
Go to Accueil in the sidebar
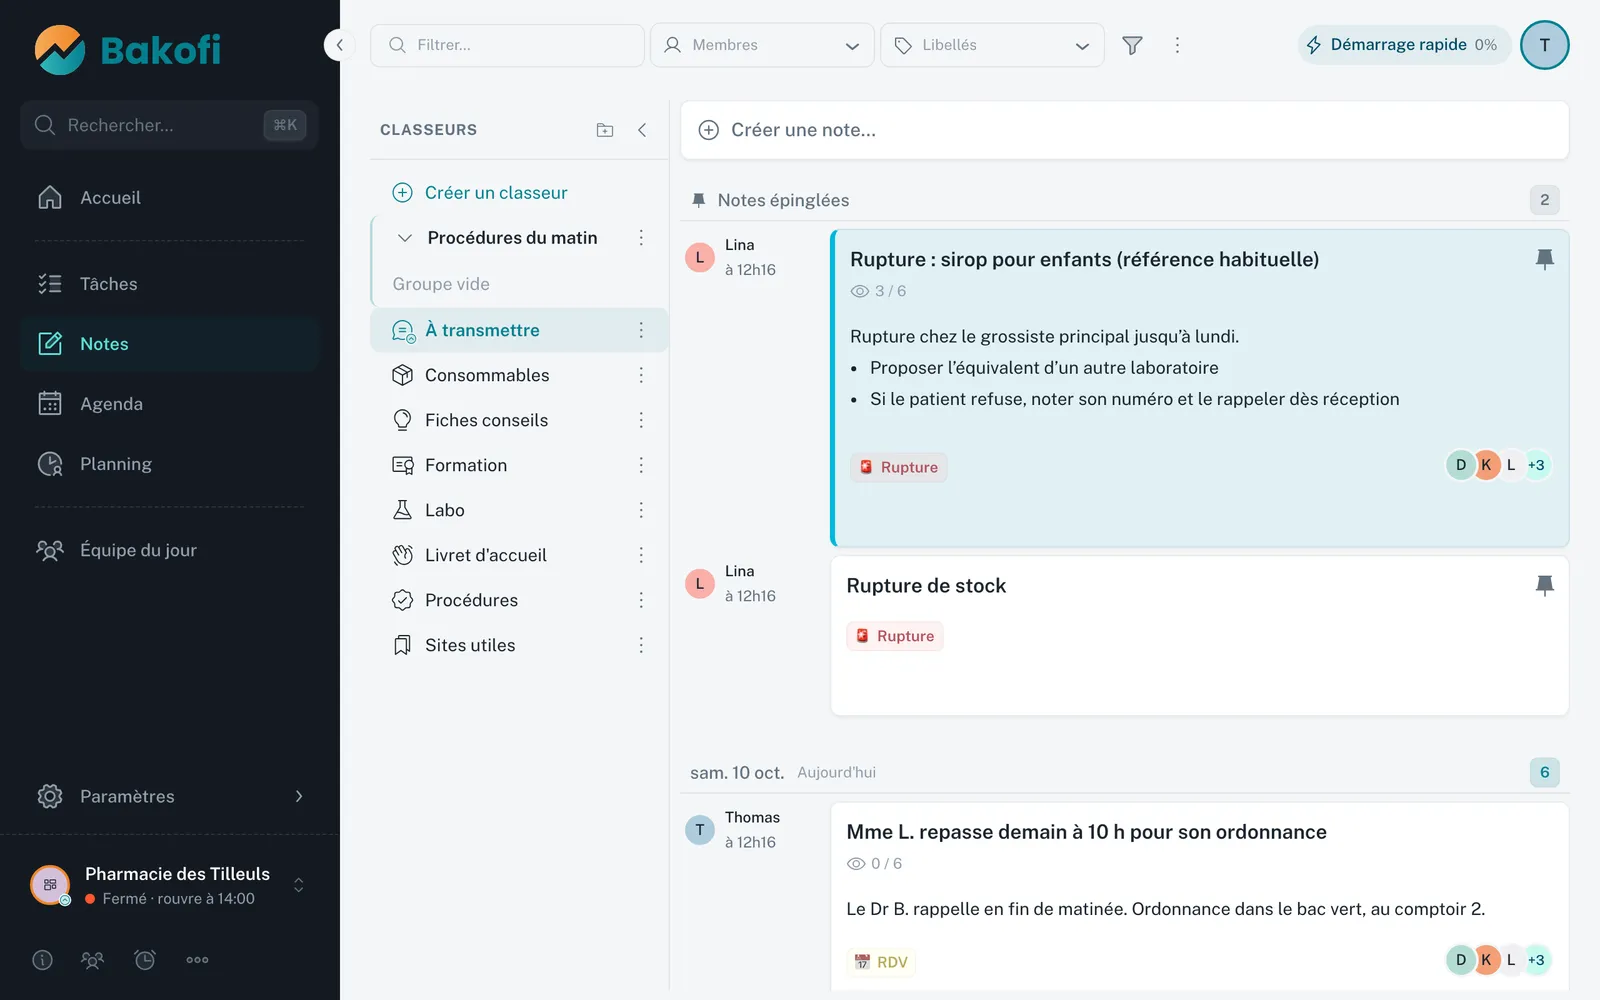pyautogui.click(x=169, y=198)
